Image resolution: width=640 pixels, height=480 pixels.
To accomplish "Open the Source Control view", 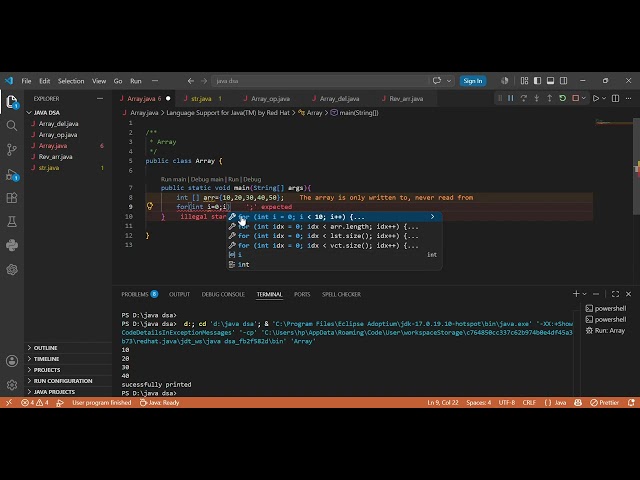I will click(12, 150).
